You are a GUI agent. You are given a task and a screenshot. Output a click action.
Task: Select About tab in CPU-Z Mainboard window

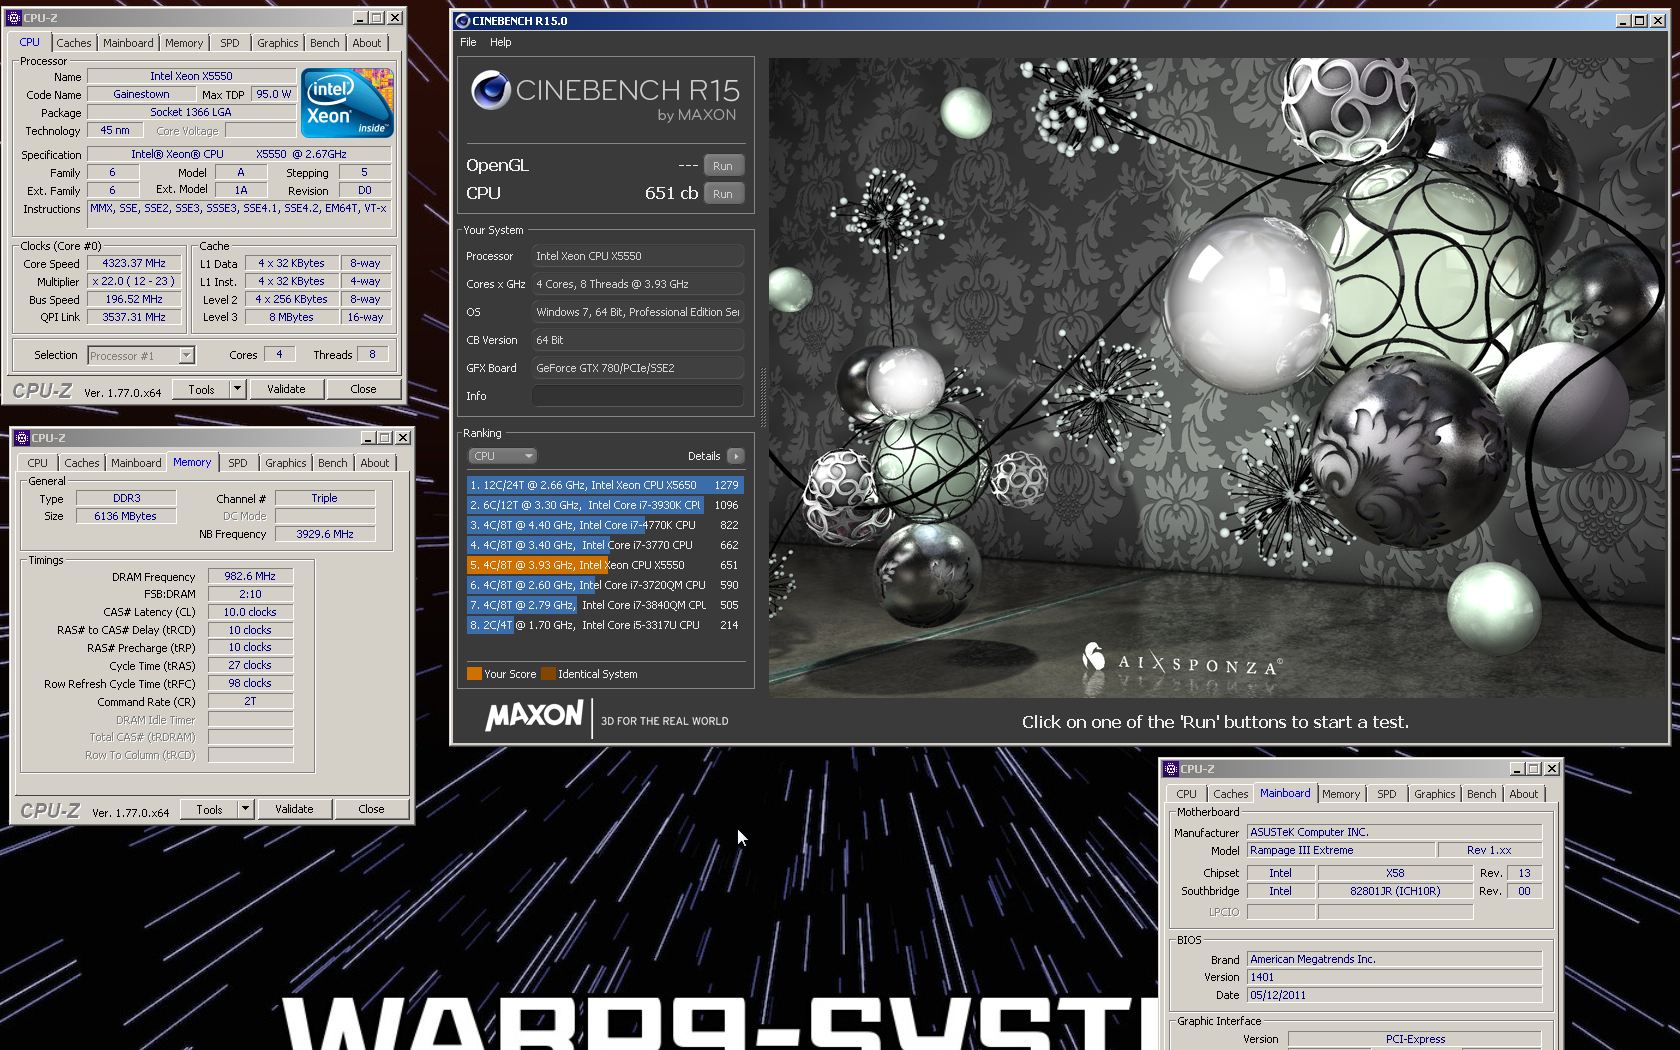(1524, 794)
